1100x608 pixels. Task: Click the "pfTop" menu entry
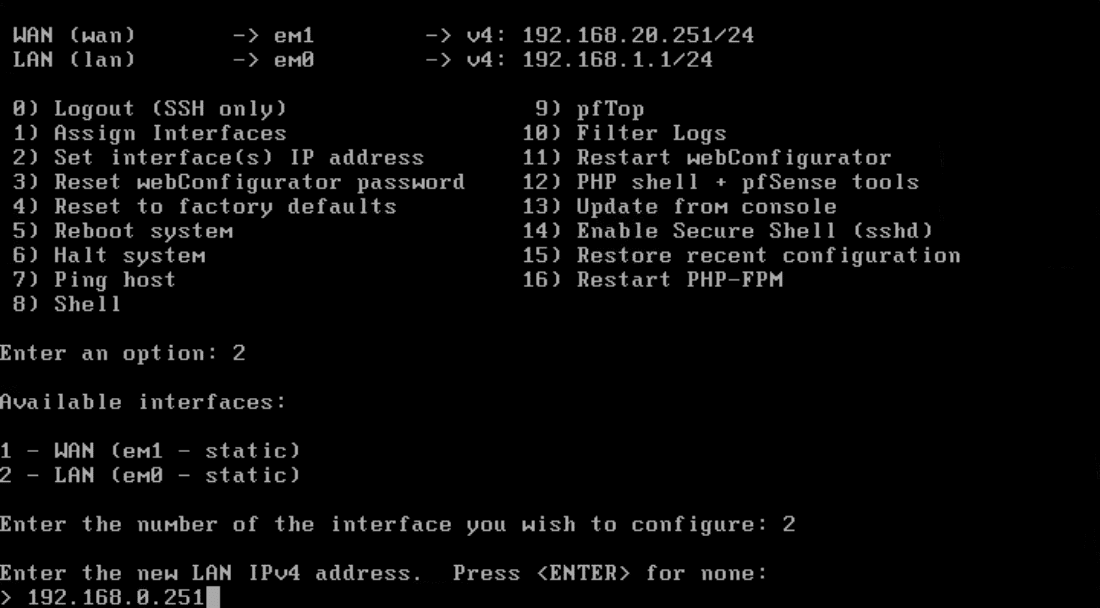tap(610, 109)
